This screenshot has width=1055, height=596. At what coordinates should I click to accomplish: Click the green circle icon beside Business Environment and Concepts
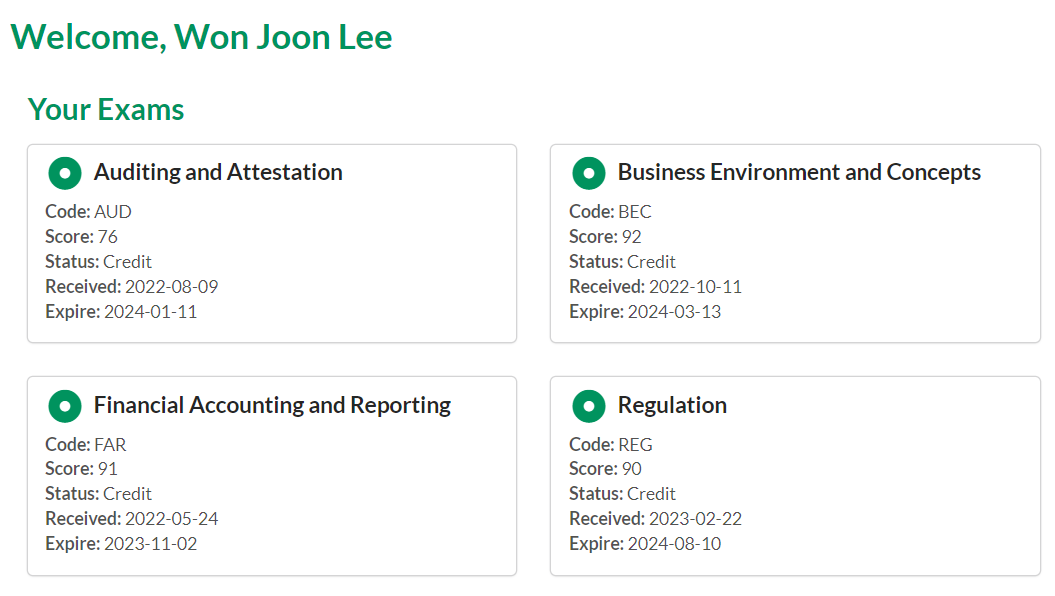click(589, 173)
